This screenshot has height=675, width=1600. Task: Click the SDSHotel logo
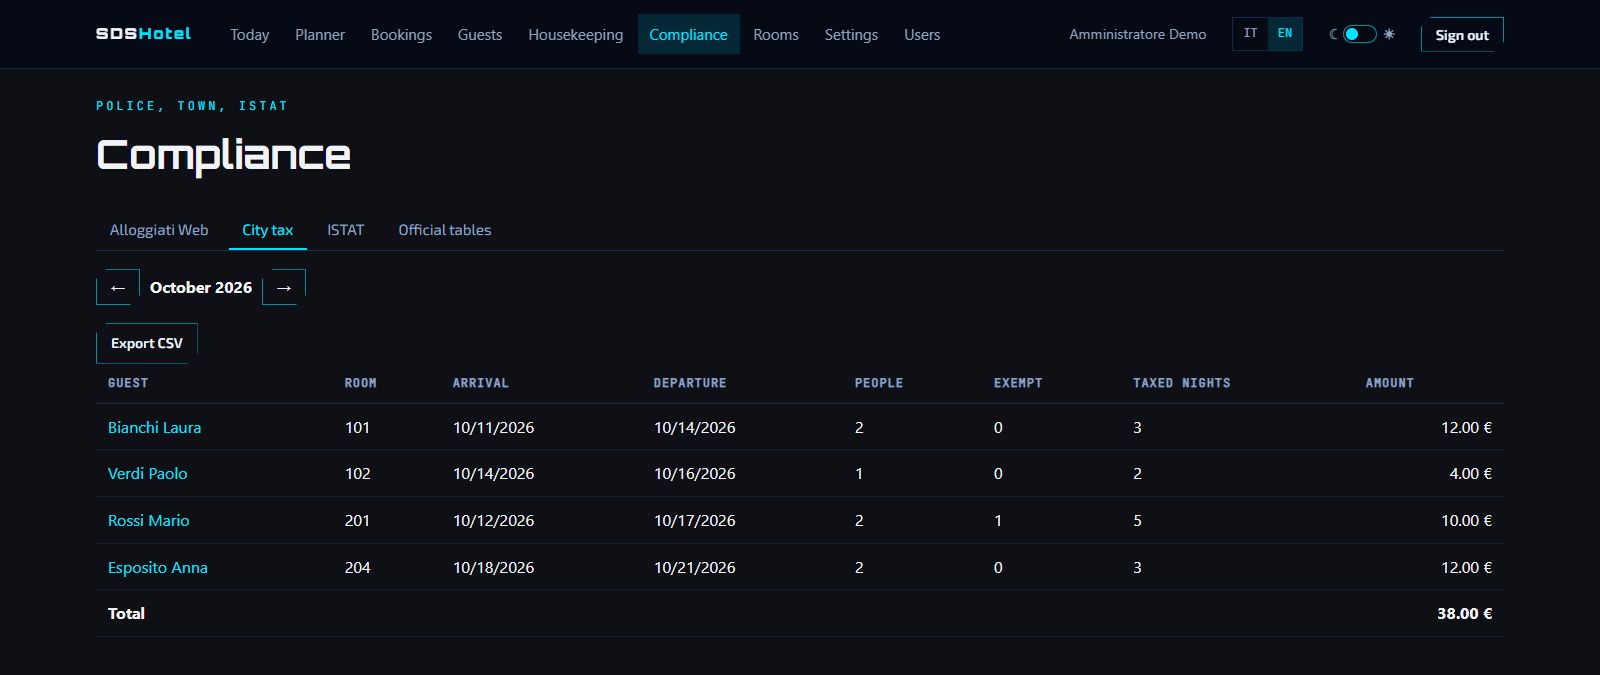click(143, 34)
